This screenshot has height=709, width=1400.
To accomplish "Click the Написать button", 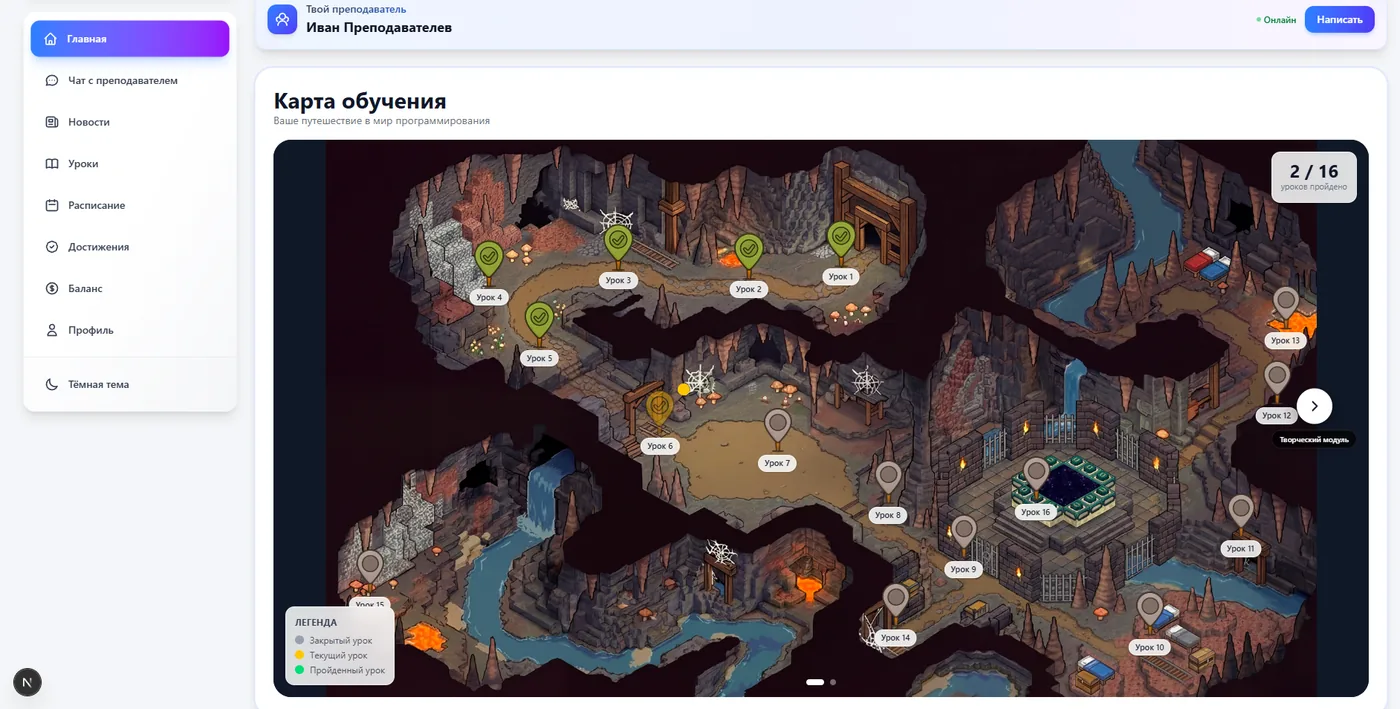I will tap(1339, 19).
